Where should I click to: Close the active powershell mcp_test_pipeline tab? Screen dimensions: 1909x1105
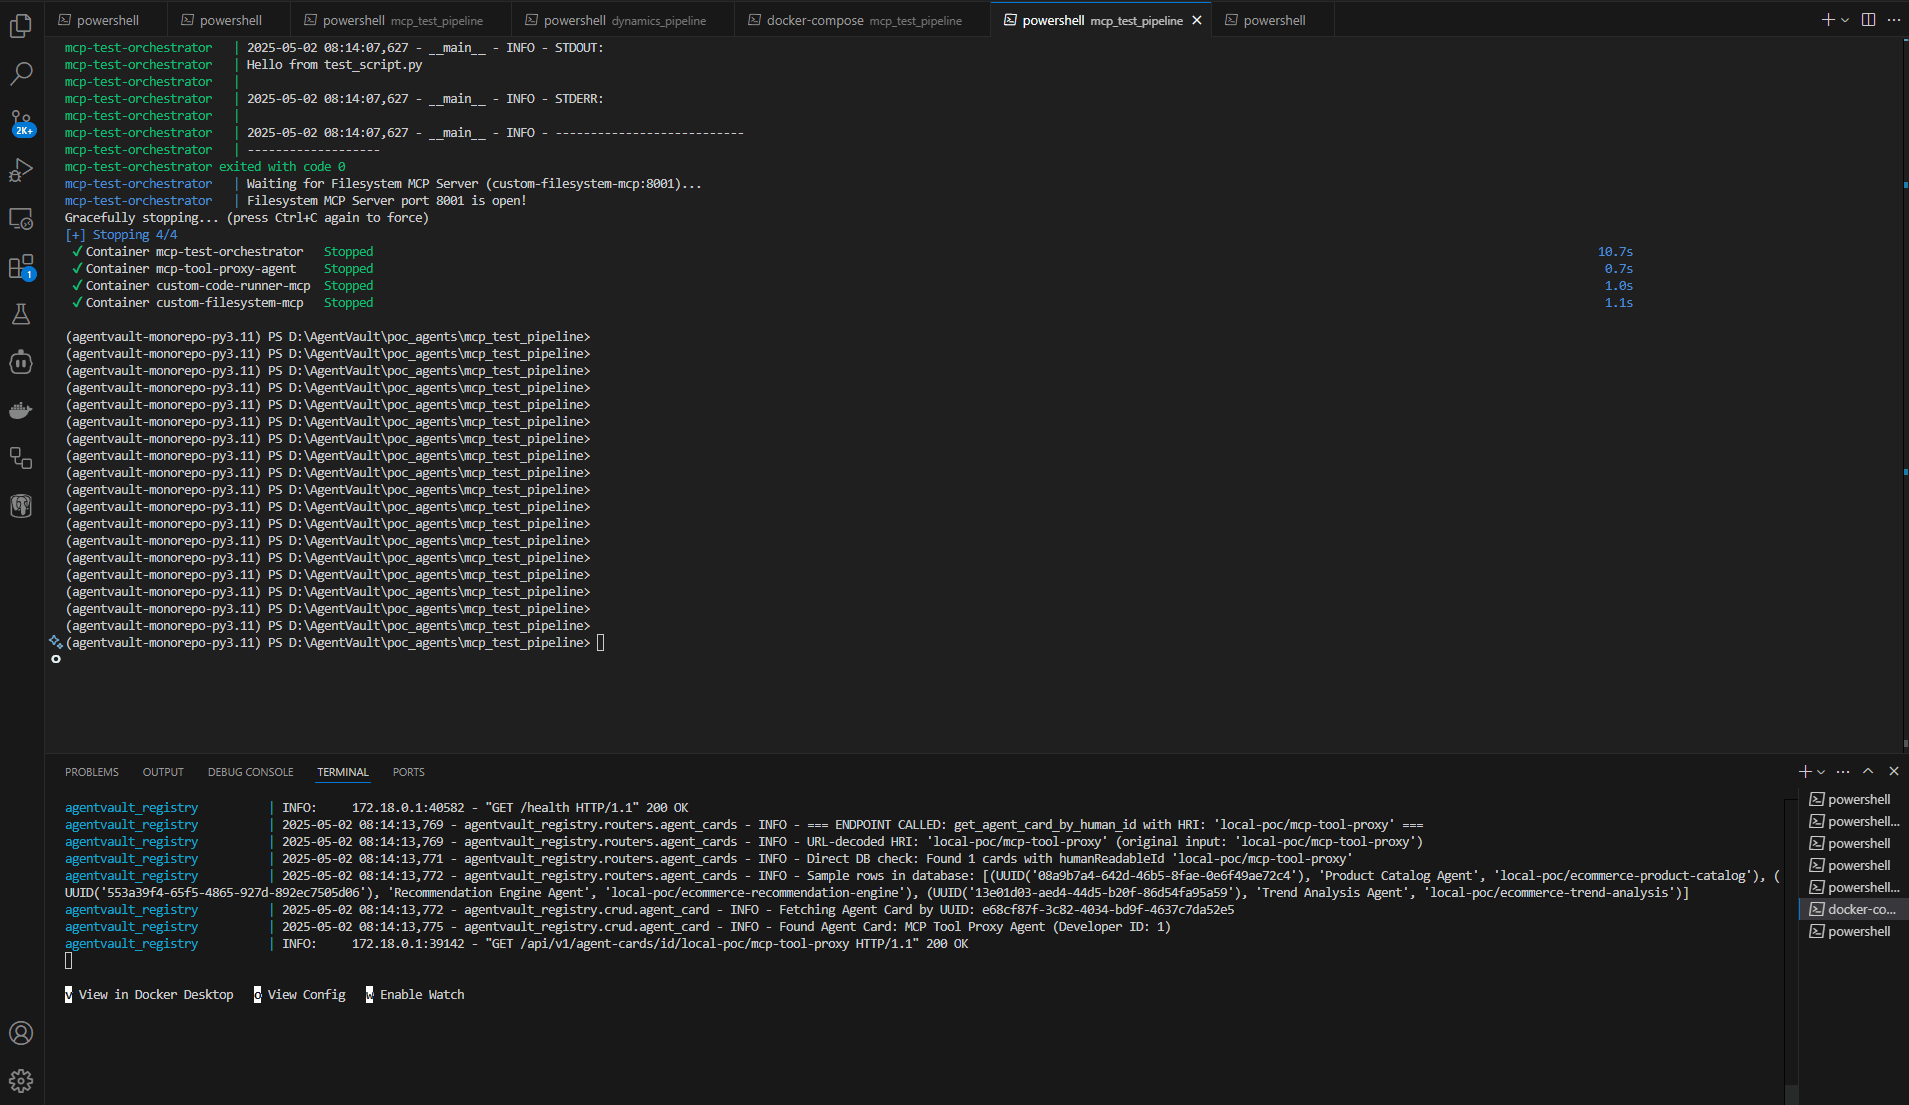pos(1196,20)
